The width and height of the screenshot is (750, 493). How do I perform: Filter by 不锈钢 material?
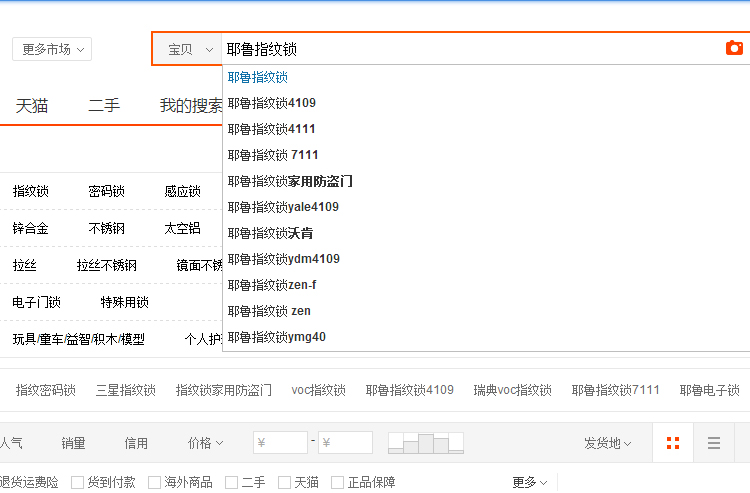pyautogui.click(x=107, y=228)
